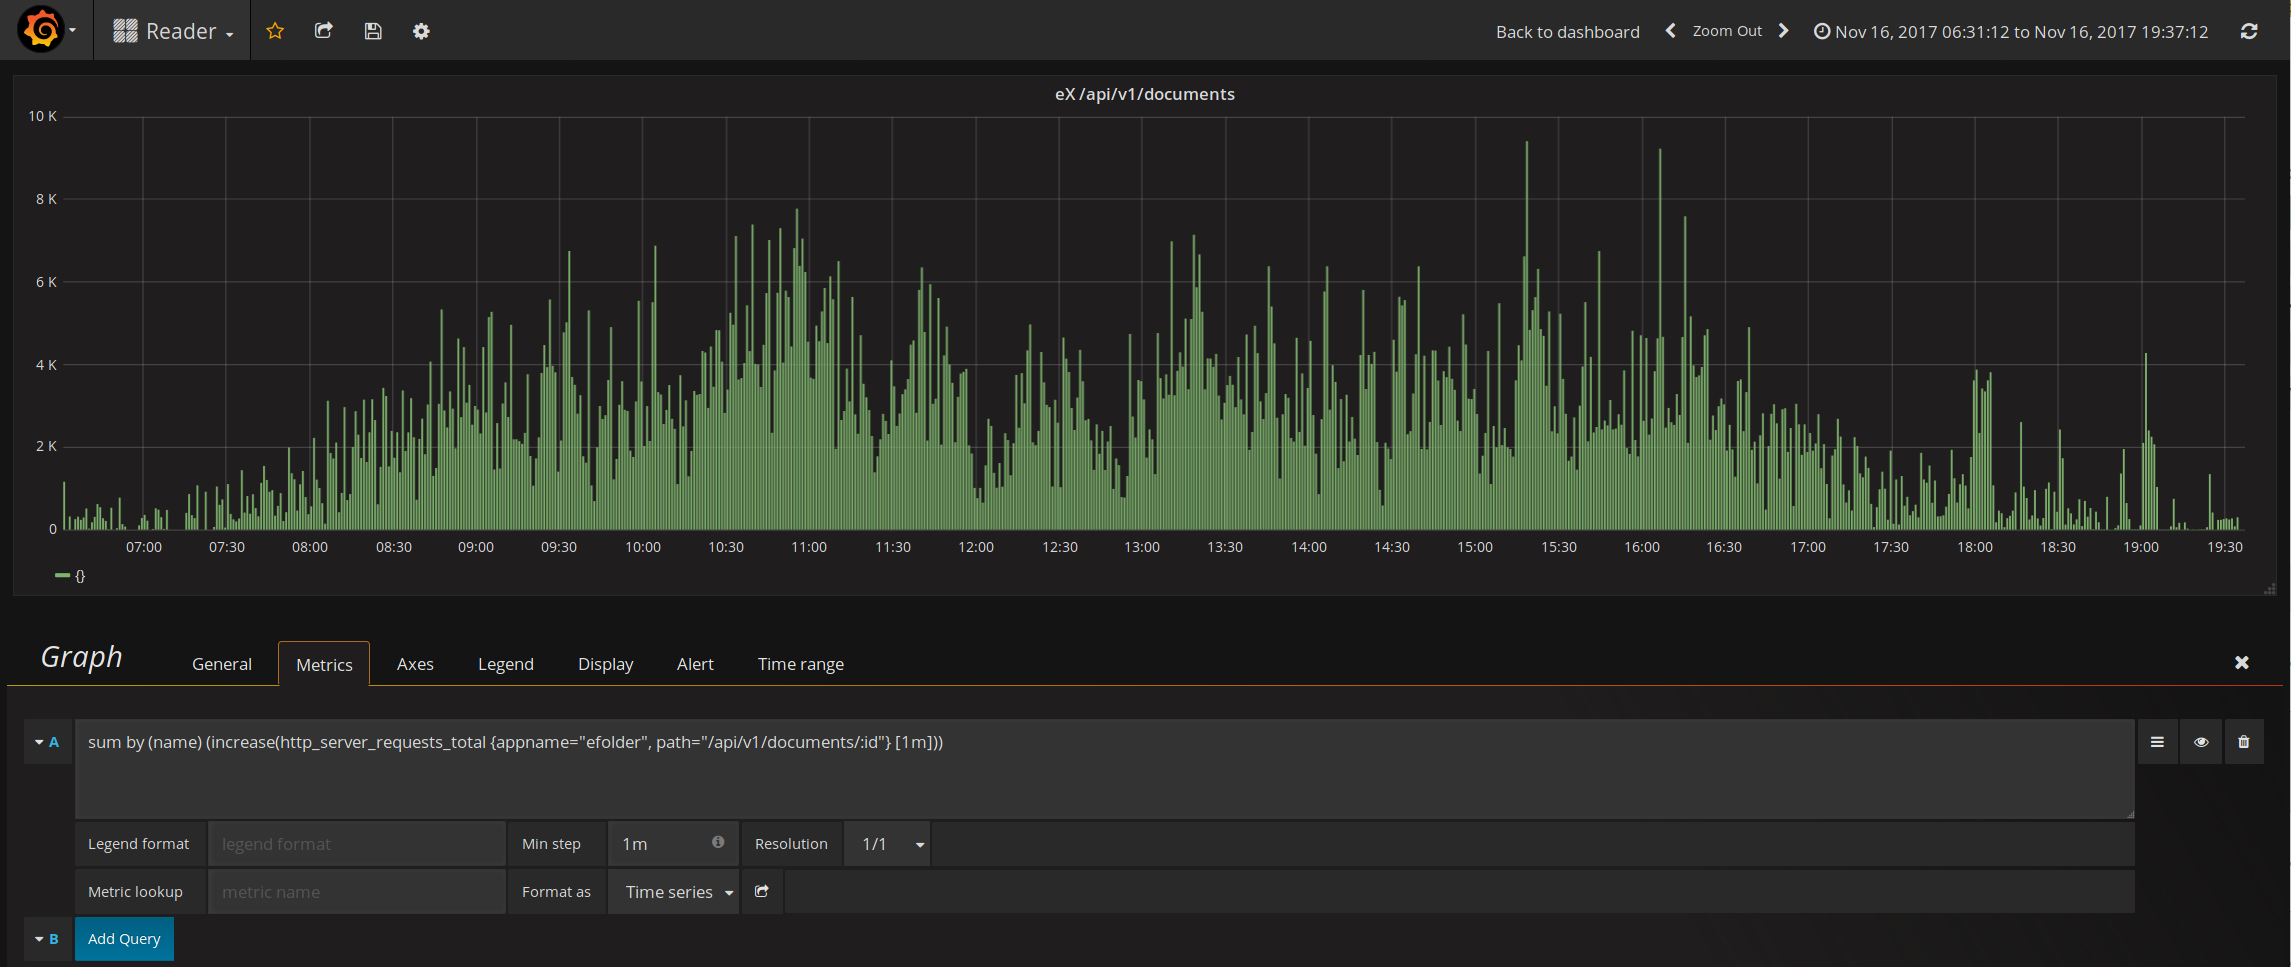Select the Metrics tab
This screenshot has width=2291, height=967.
[324, 664]
